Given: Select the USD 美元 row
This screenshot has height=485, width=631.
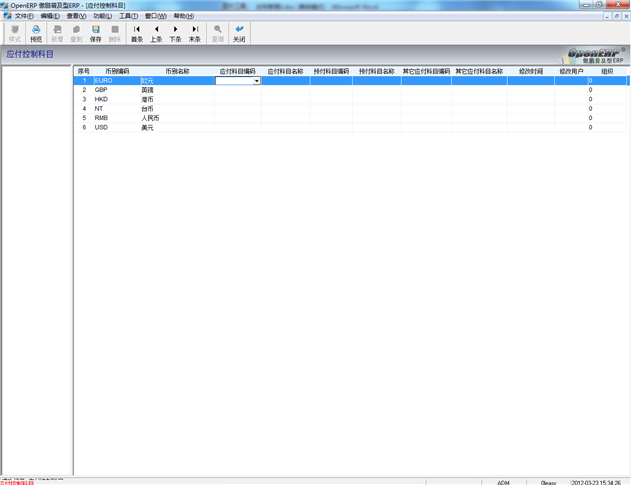Looking at the screenshot, I should point(101,127).
